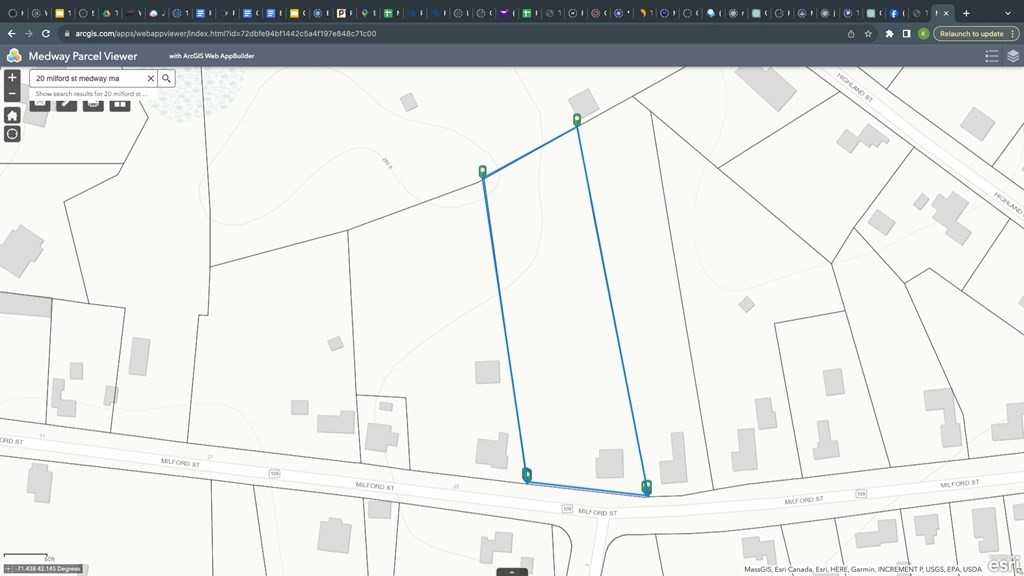
Task: Open the browser Extensions puzzle menu
Action: tap(889, 33)
